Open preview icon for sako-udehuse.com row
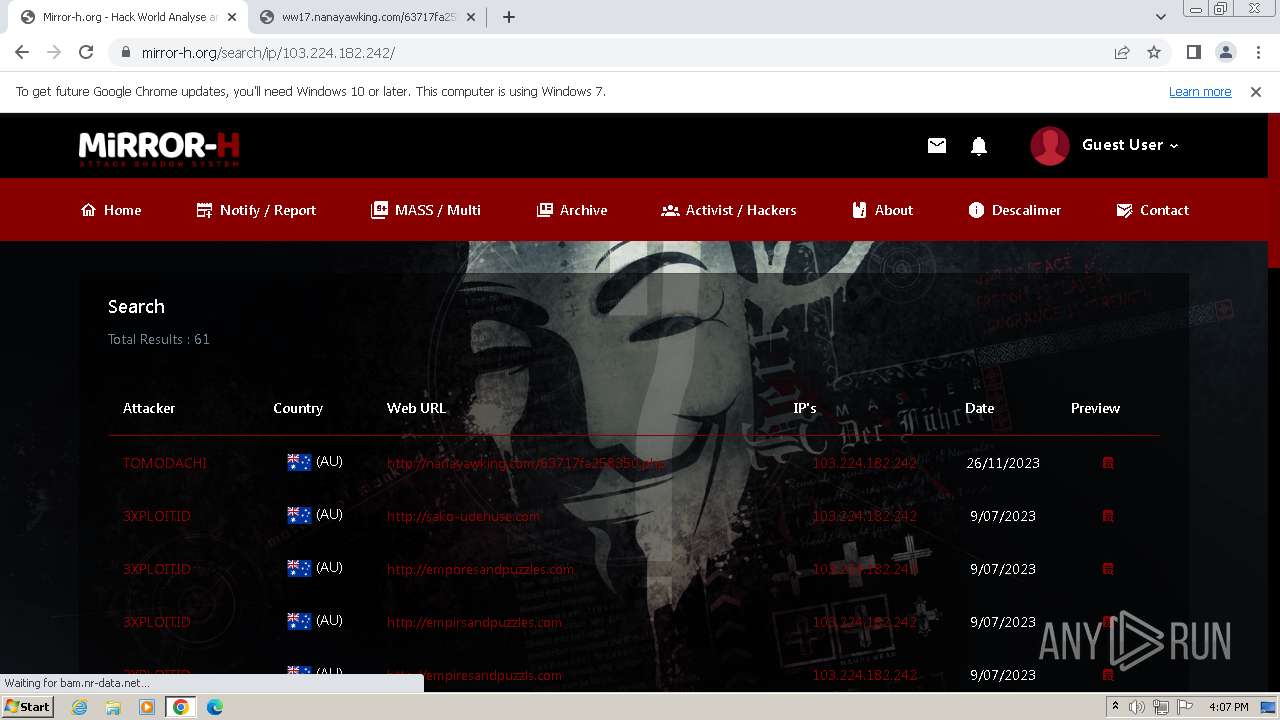 pyautogui.click(x=1108, y=516)
